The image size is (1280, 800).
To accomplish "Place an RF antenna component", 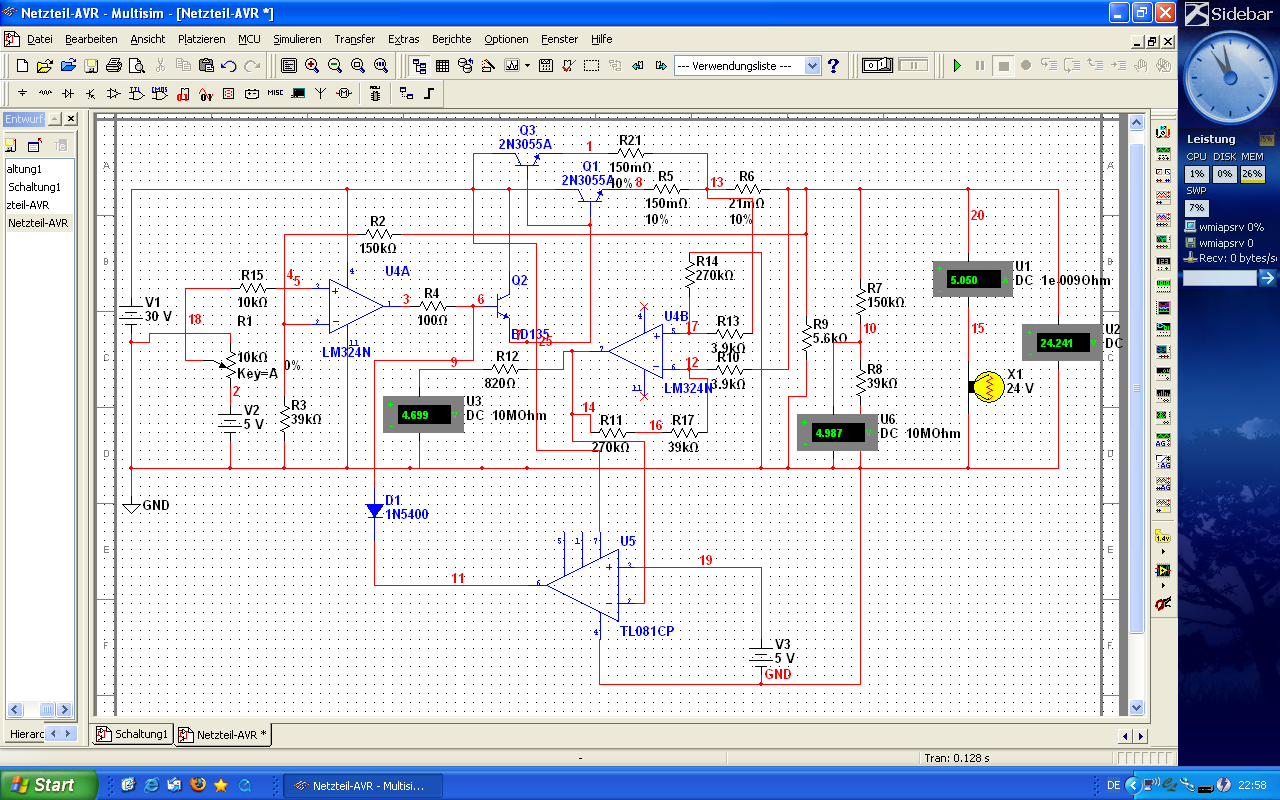I will click(320, 93).
